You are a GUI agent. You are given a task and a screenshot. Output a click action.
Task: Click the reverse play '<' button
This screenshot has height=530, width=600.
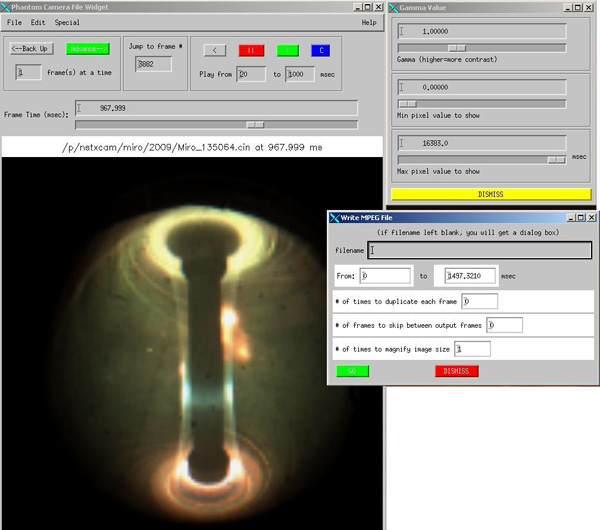point(214,50)
